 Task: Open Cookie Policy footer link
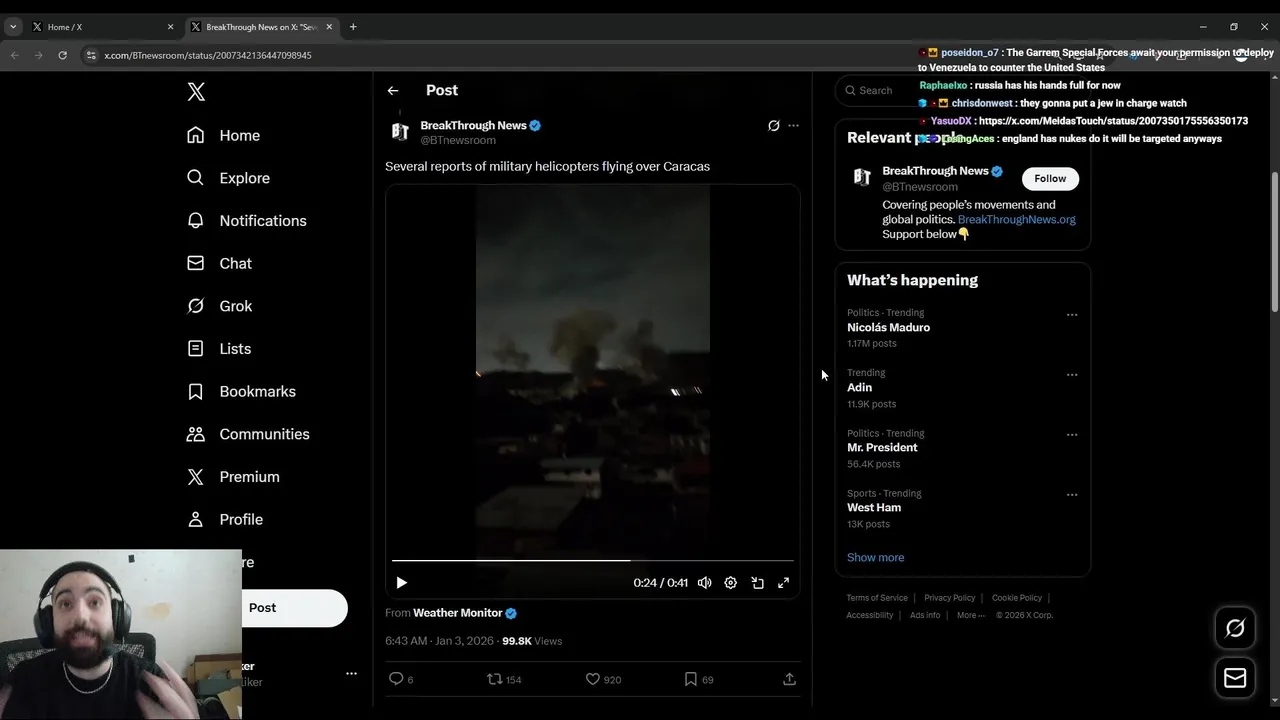pos(1016,598)
